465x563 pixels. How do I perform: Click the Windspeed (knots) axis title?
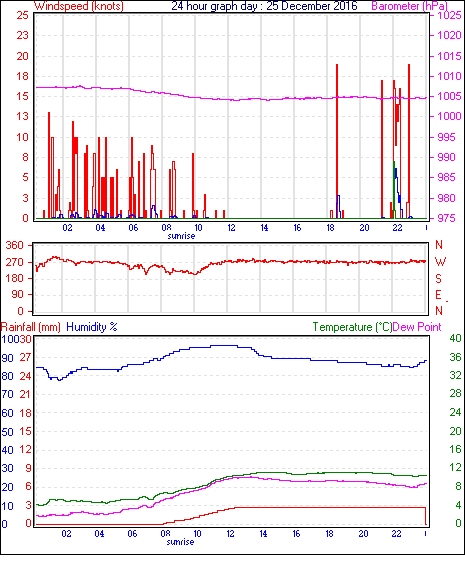pyautogui.click(x=79, y=6)
